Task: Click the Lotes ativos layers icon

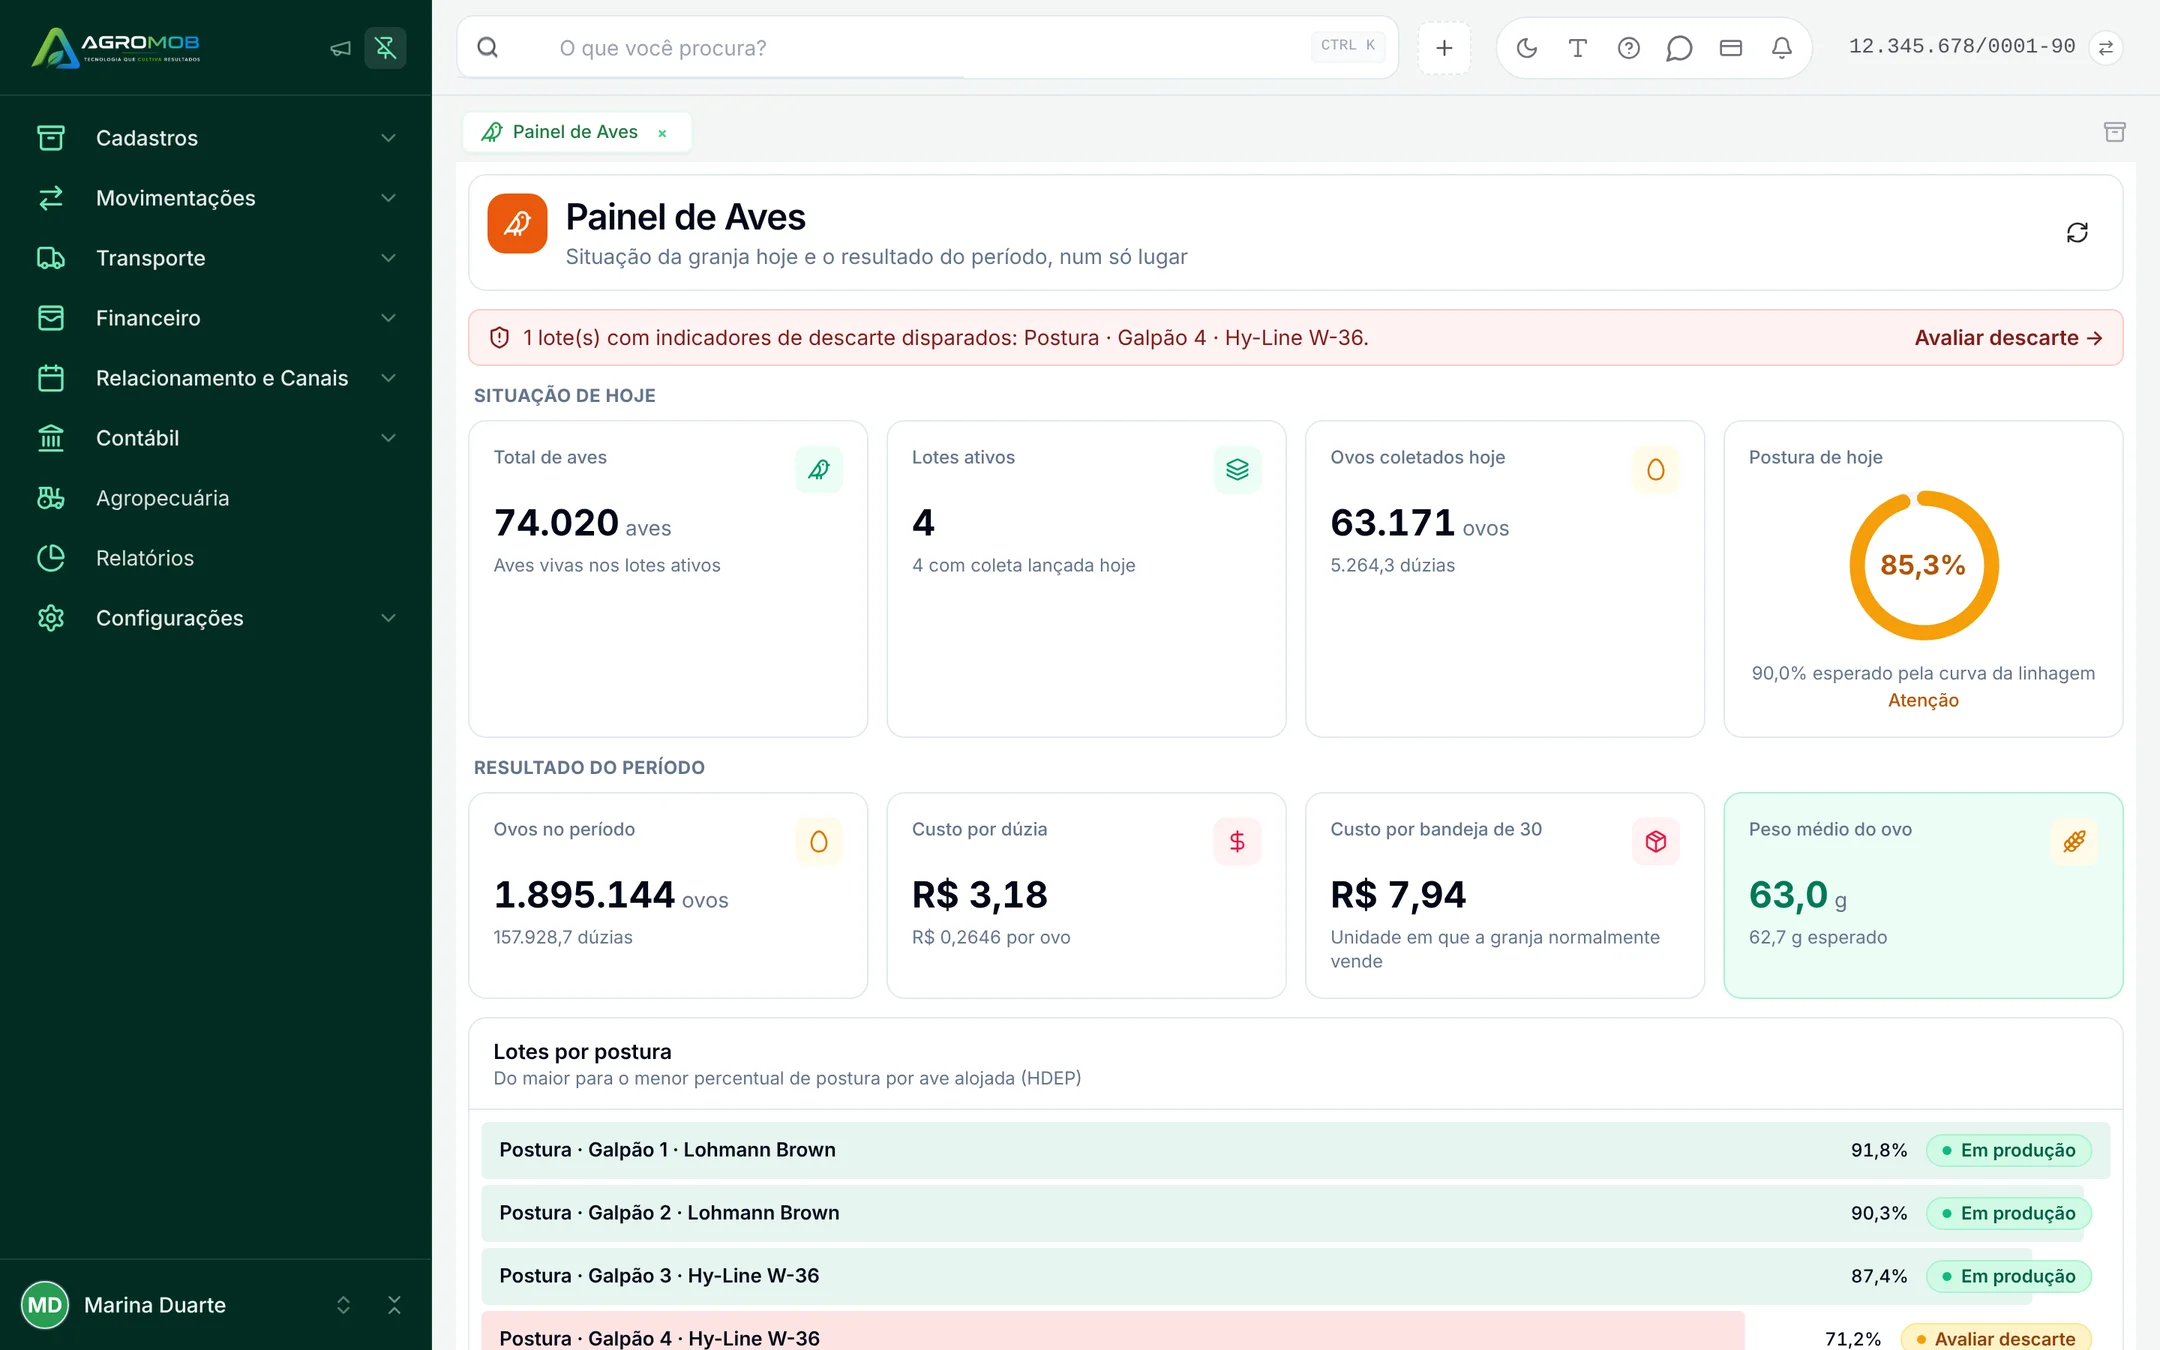Action: [x=1238, y=470]
